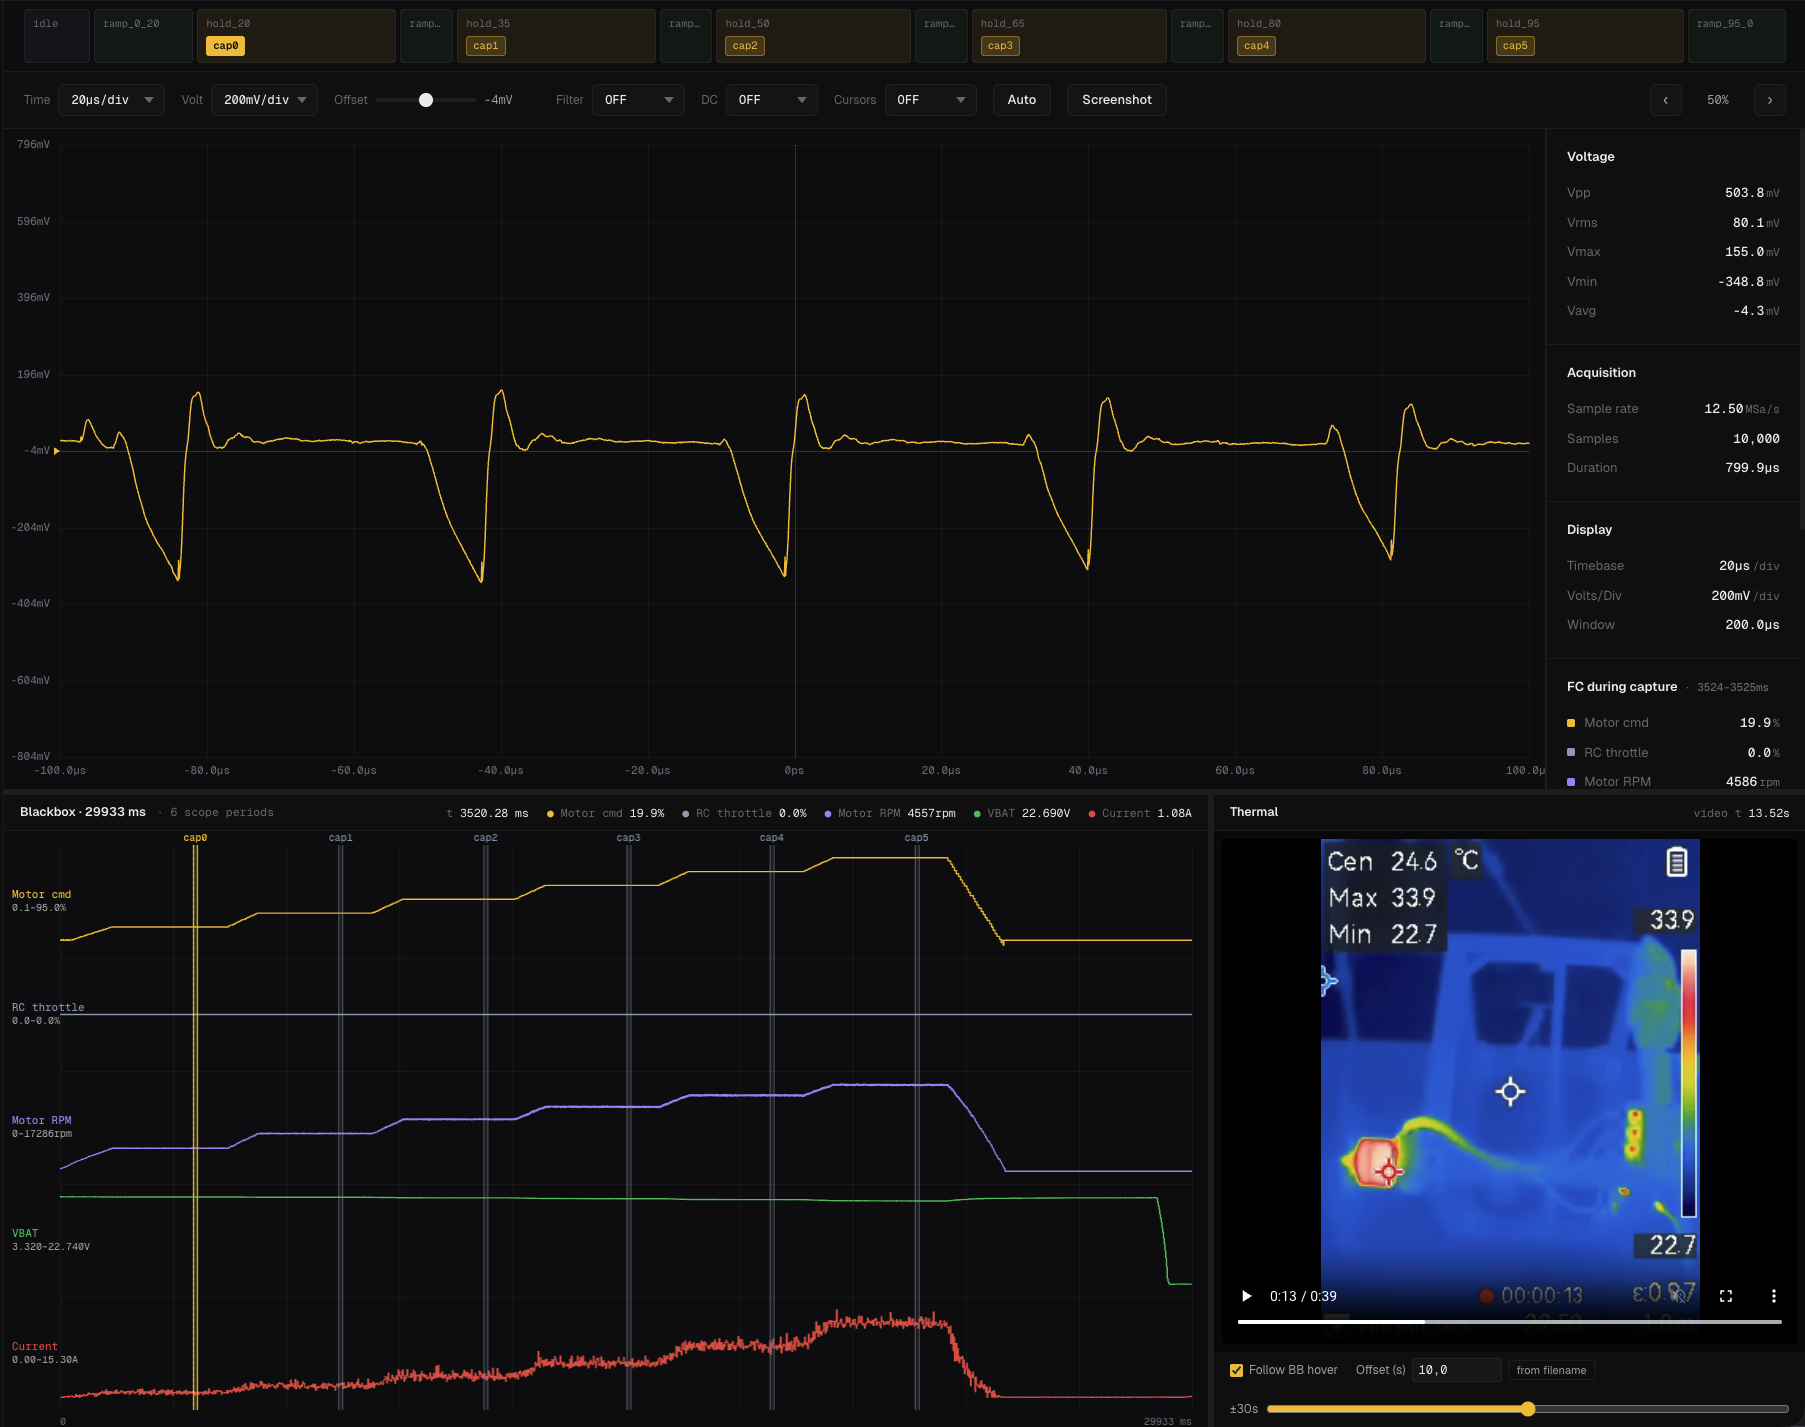The image size is (1805, 1427).
Task: Open the DC OFF dropdown
Action: point(772,100)
